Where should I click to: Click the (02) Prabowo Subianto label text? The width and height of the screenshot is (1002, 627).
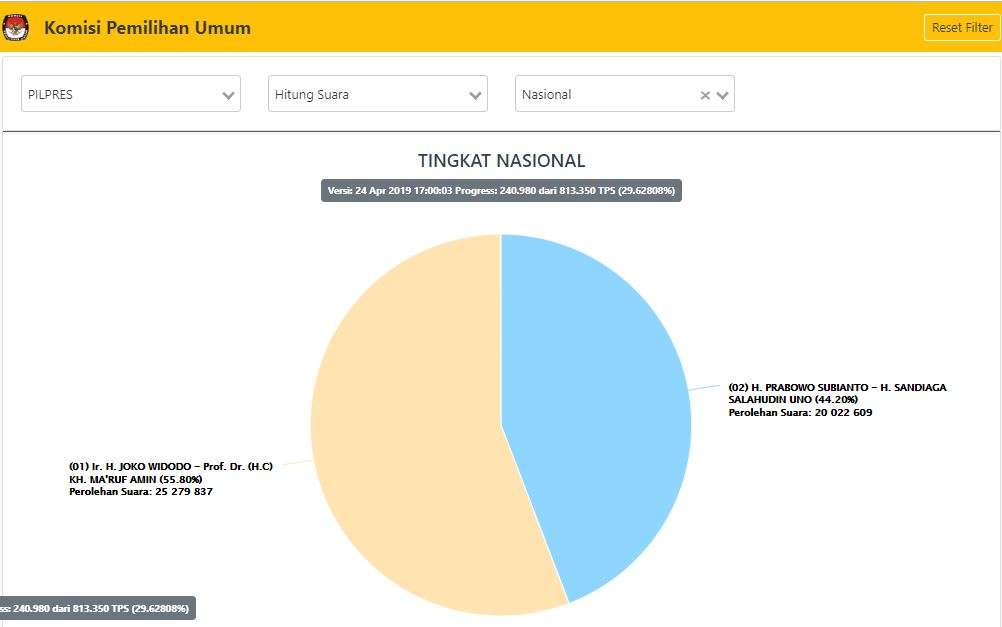point(837,393)
